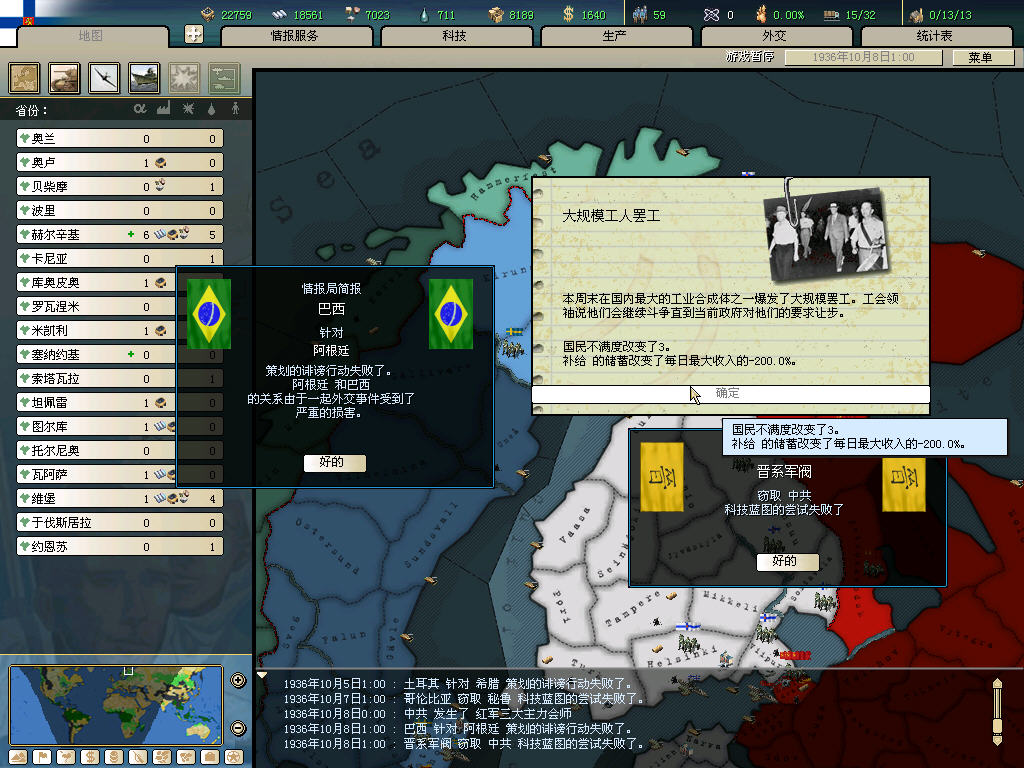Select province 贝柴摩 in the list
Image resolution: width=1024 pixels, height=768 pixels.
(x=120, y=187)
